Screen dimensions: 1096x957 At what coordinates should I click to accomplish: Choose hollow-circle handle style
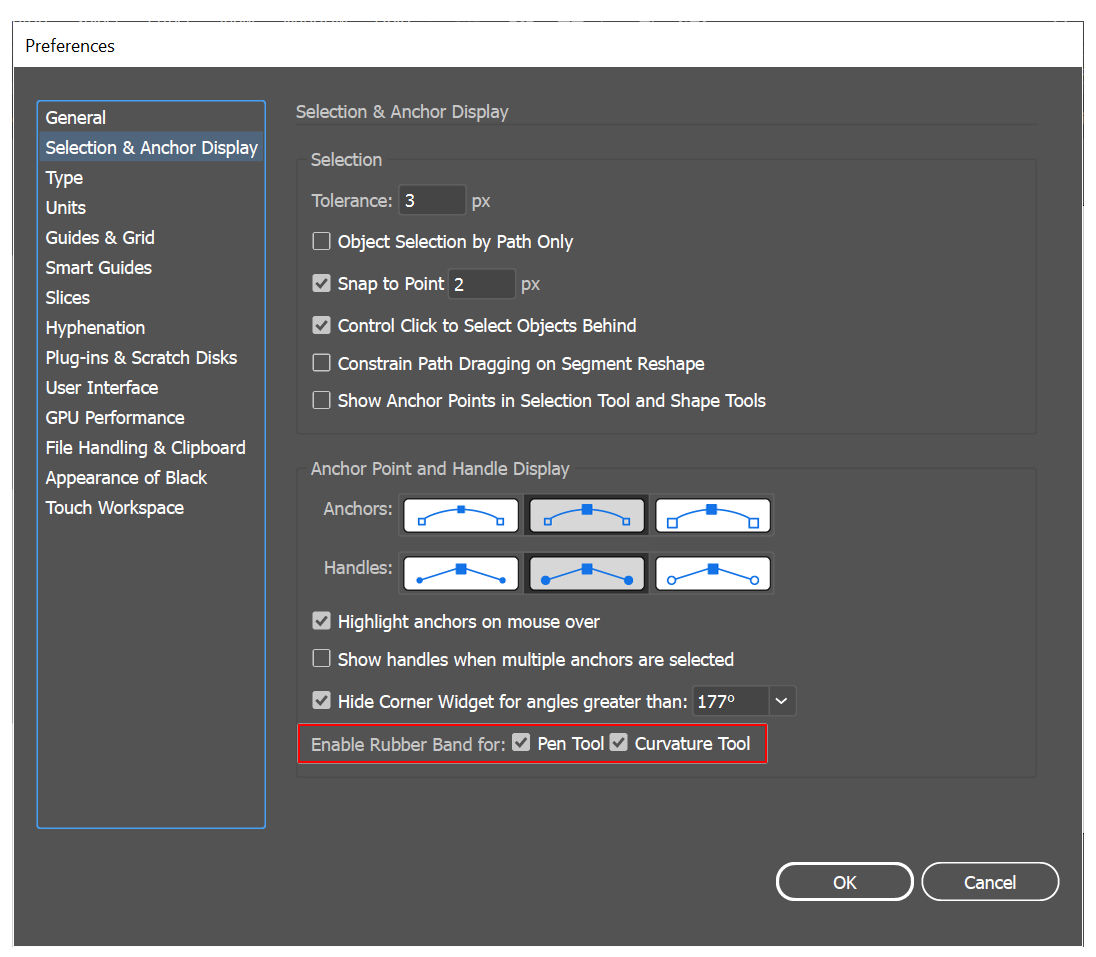[x=712, y=574]
